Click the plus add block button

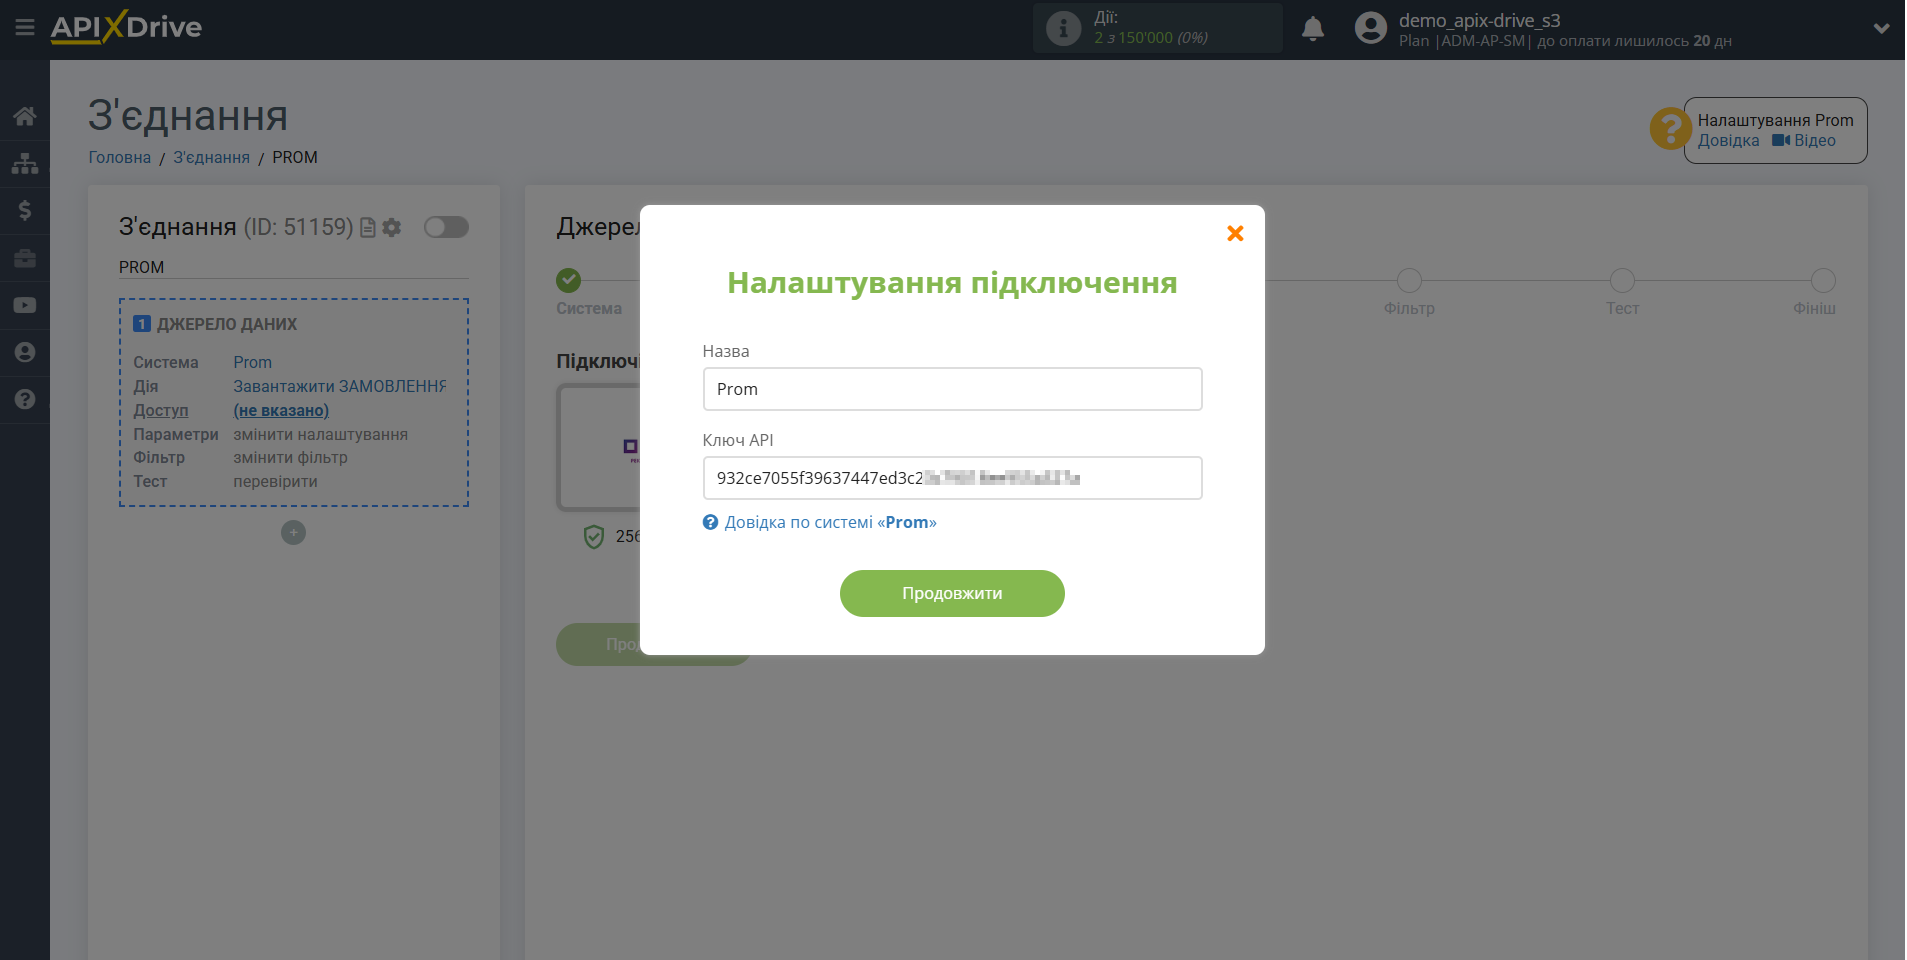pos(293,533)
